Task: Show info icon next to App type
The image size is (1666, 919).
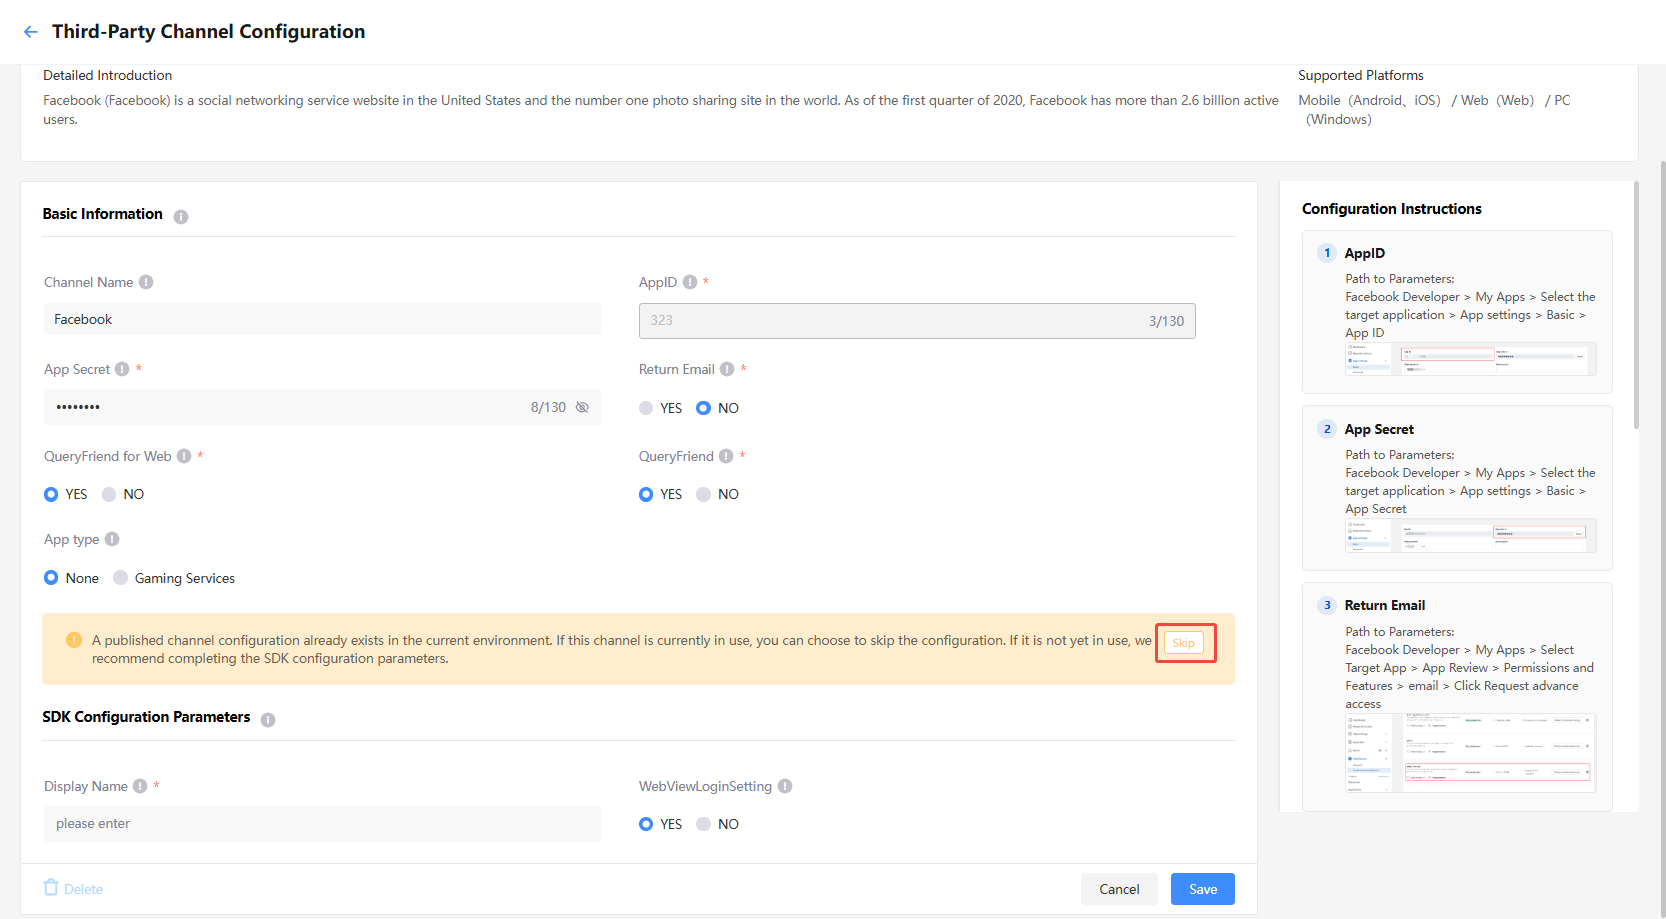Action: coord(112,539)
